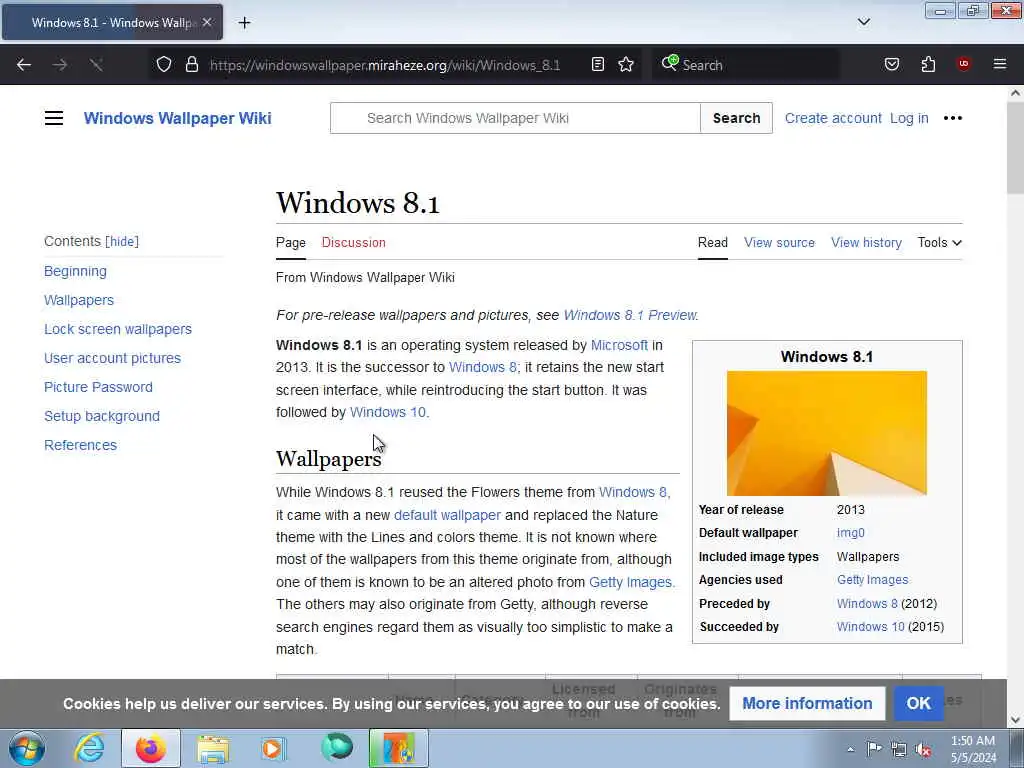Click the Windows Start orb
Image resolution: width=1024 pixels, height=768 pixels.
tap(27, 748)
